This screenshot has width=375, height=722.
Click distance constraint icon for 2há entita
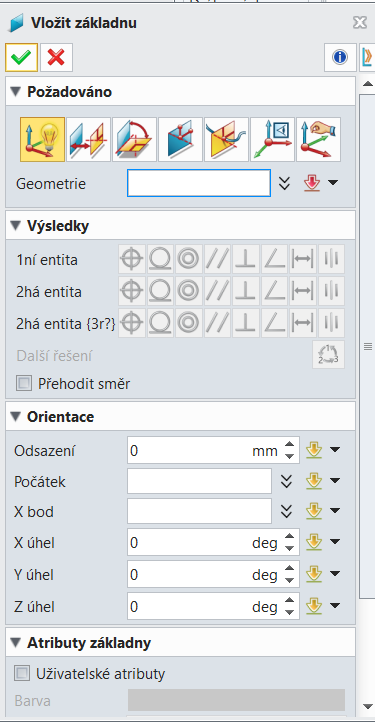click(303, 291)
